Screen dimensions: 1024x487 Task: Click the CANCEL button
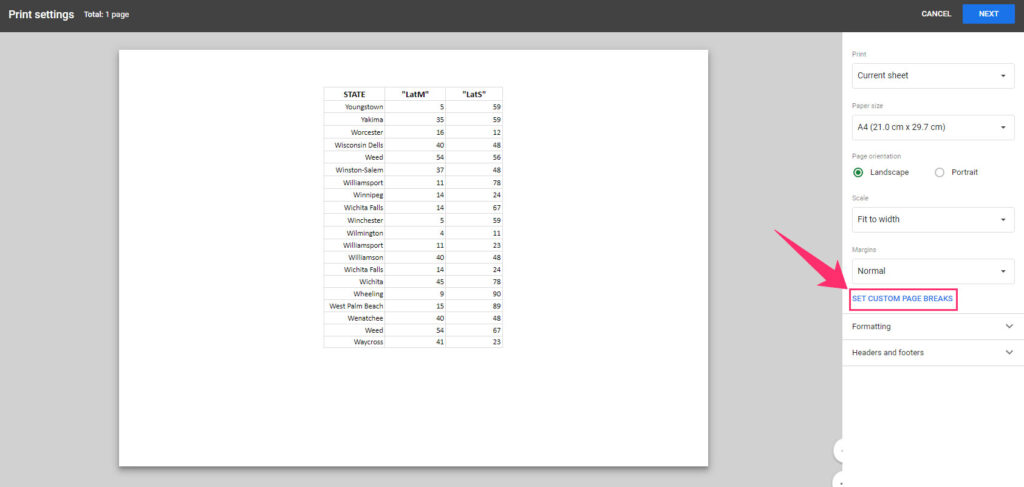(x=936, y=14)
